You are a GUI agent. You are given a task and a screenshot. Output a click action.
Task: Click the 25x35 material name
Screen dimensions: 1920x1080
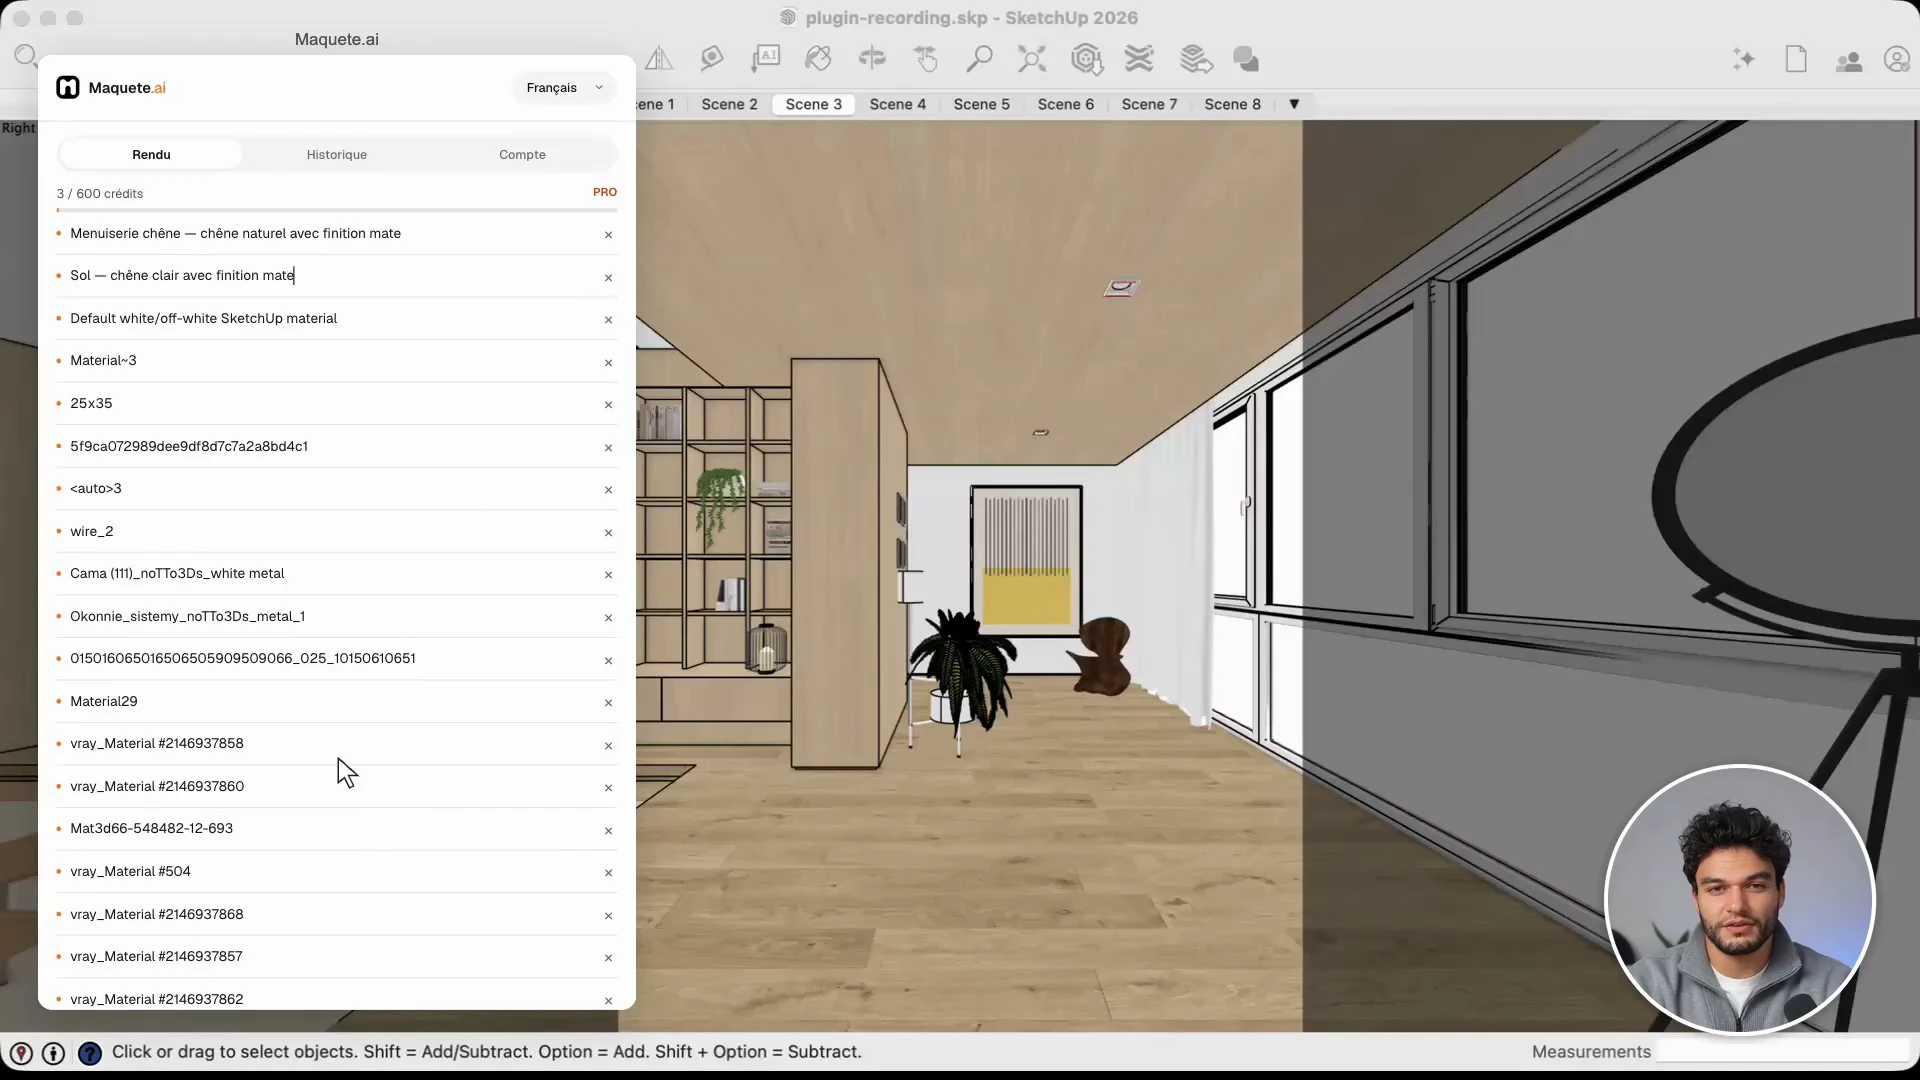tap(91, 403)
